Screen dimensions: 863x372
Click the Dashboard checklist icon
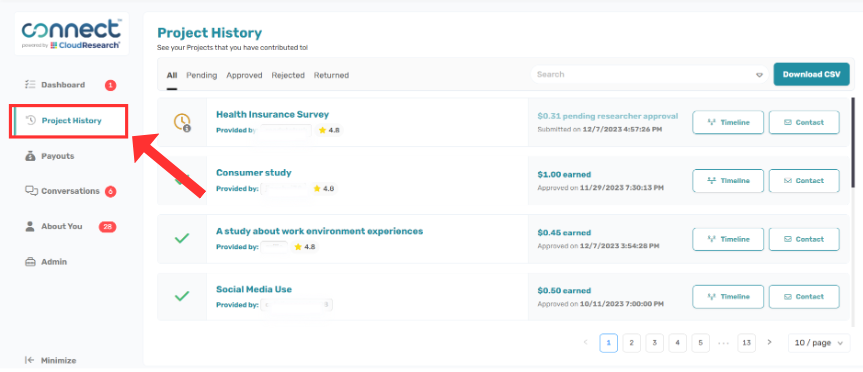click(x=30, y=85)
